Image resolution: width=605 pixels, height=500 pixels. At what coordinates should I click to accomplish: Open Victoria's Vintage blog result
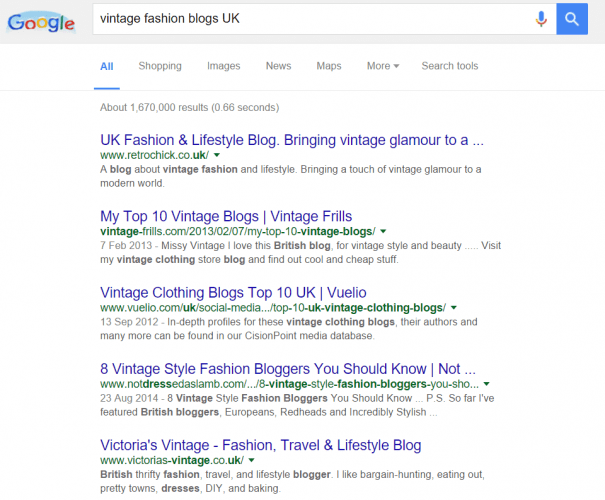[x=260, y=445]
